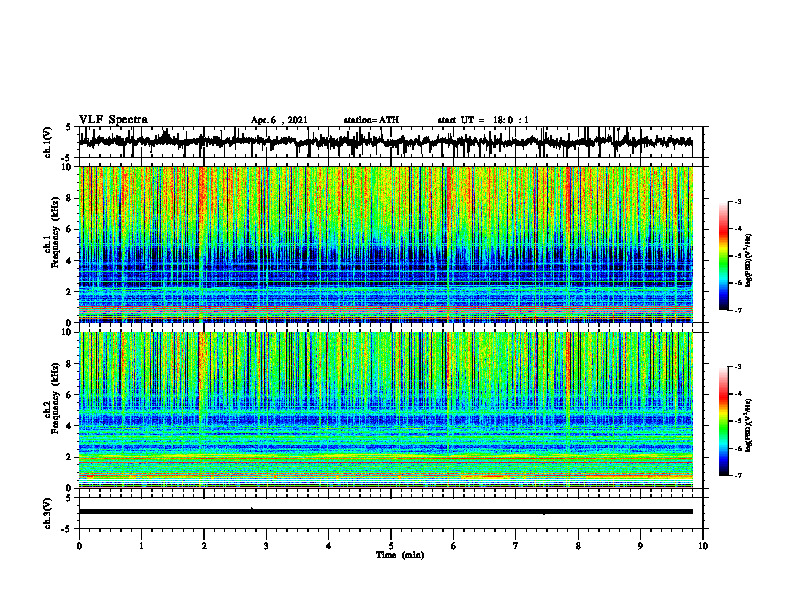This screenshot has height=612, width=792.
Task: Click the time axis tick label "5"
Action: point(391,546)
